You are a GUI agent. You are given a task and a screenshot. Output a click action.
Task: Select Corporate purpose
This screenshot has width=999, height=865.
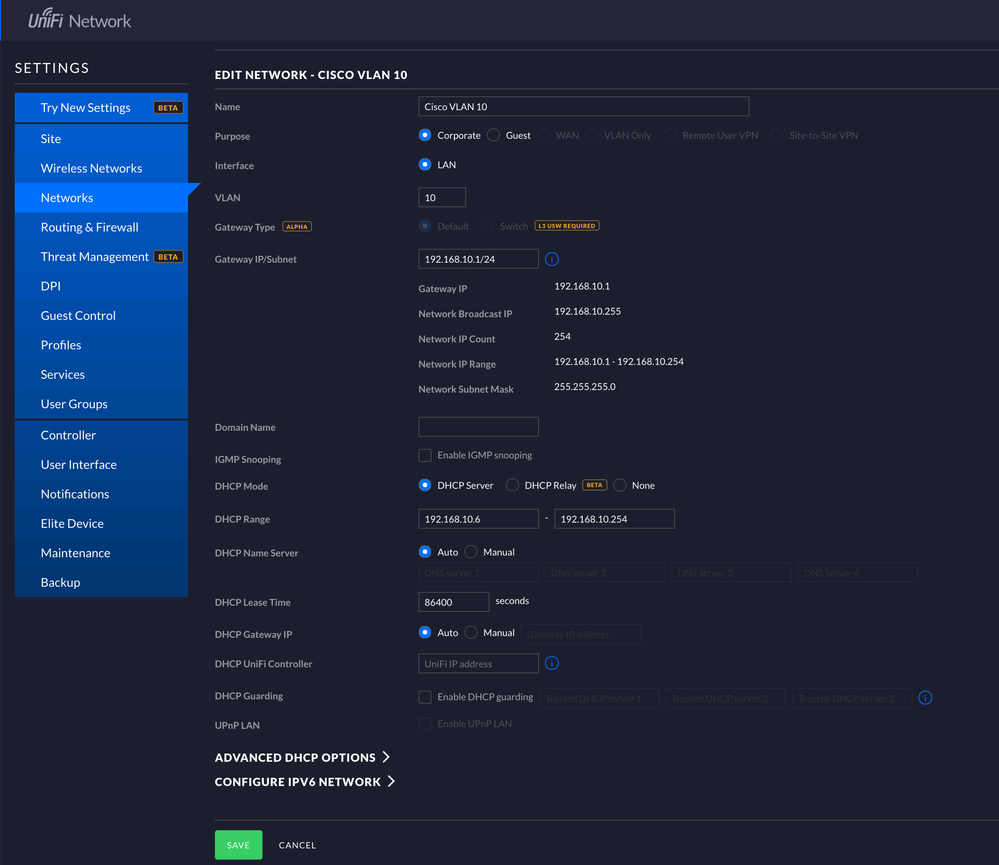(425, 135)
